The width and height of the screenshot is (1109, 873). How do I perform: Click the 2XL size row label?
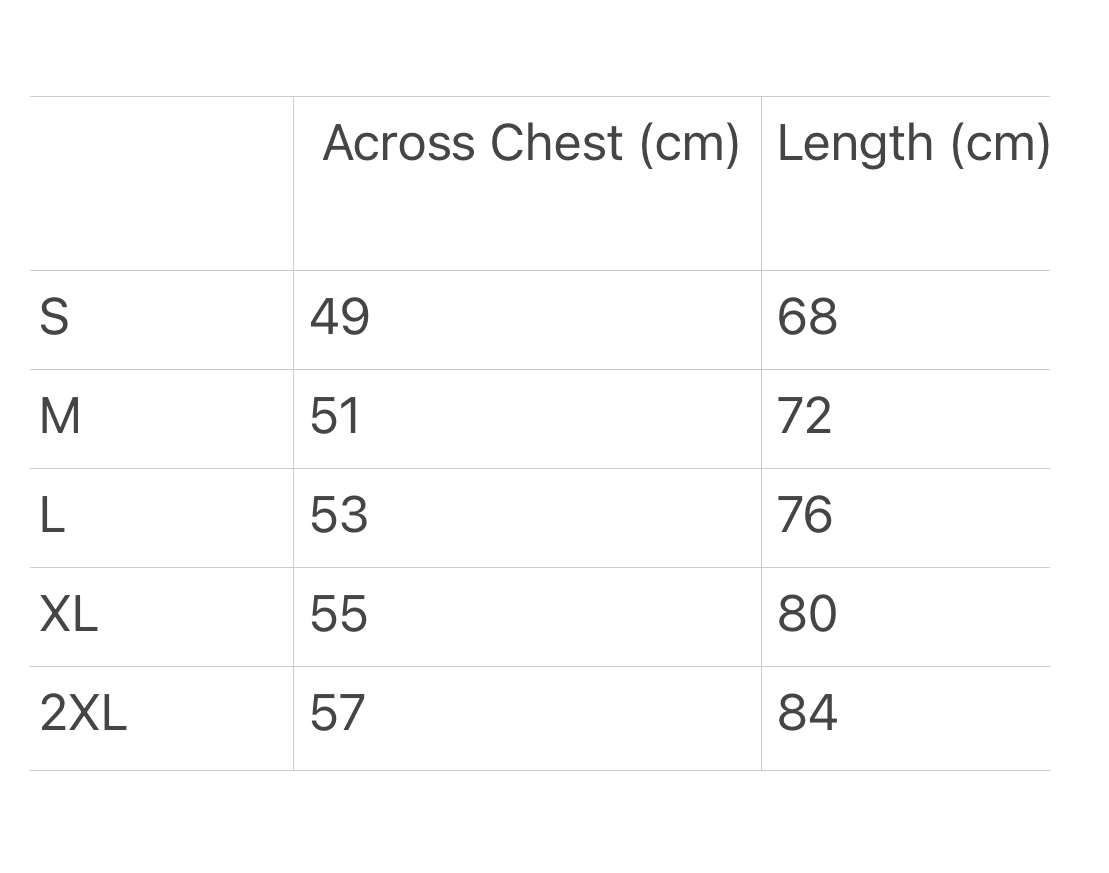(x=83, y=714)
